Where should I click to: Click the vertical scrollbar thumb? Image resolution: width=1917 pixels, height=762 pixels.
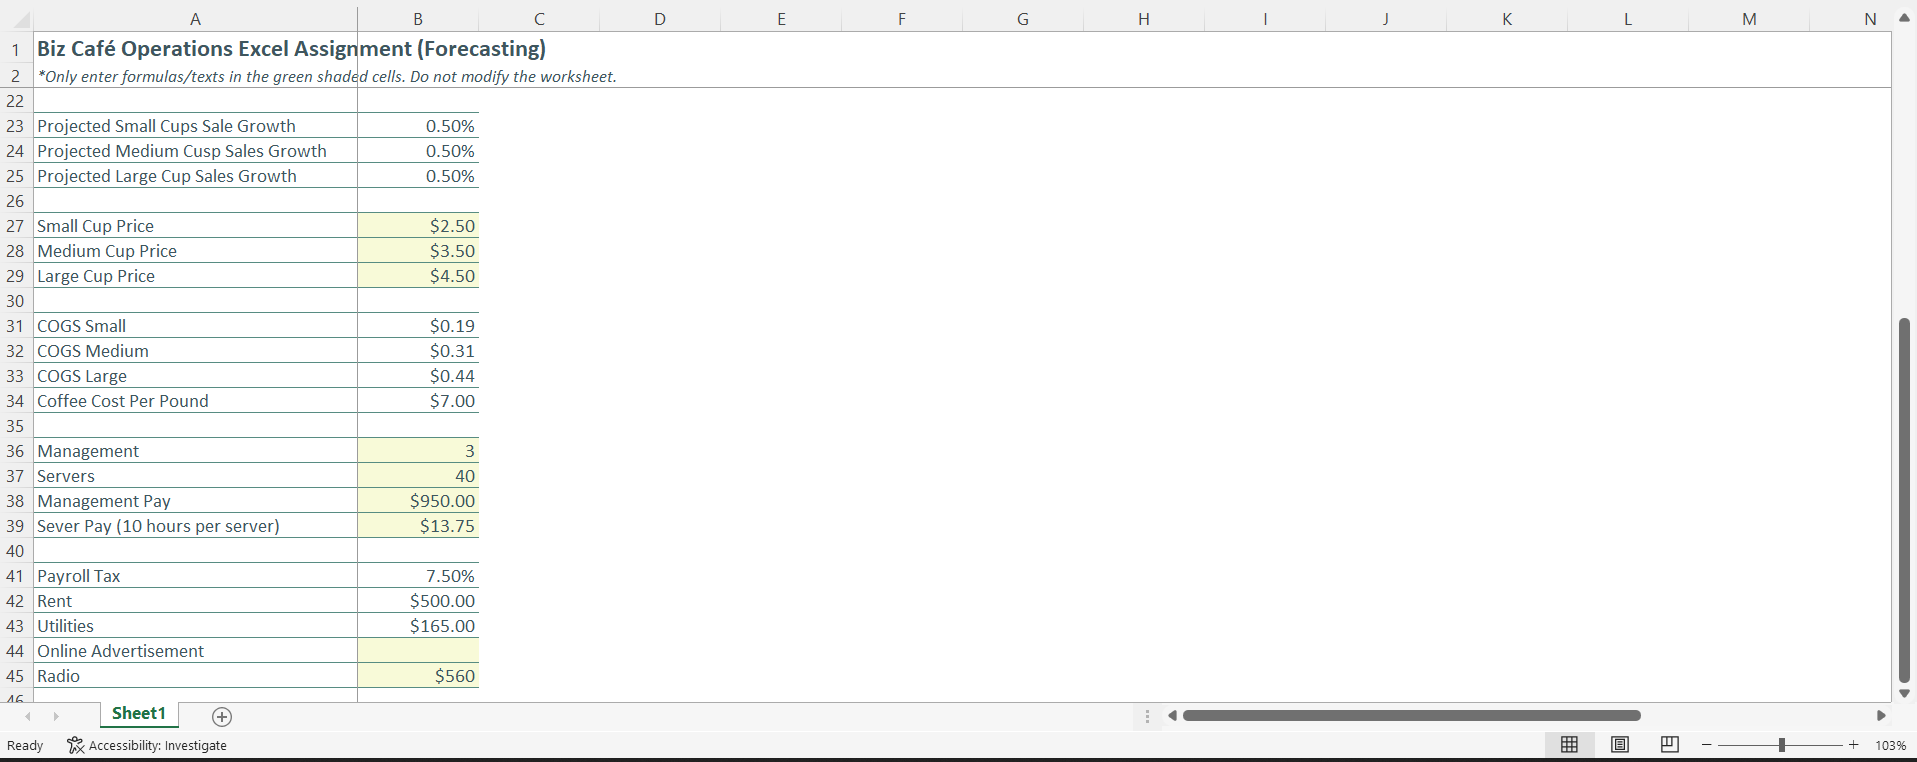[1904, 500]
